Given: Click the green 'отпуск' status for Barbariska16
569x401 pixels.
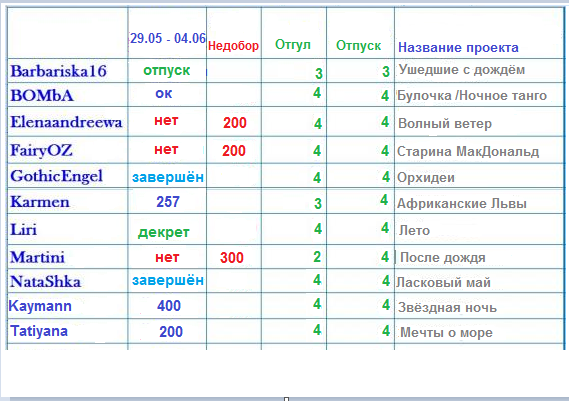Looking at the screenshot, I should 167,71.
